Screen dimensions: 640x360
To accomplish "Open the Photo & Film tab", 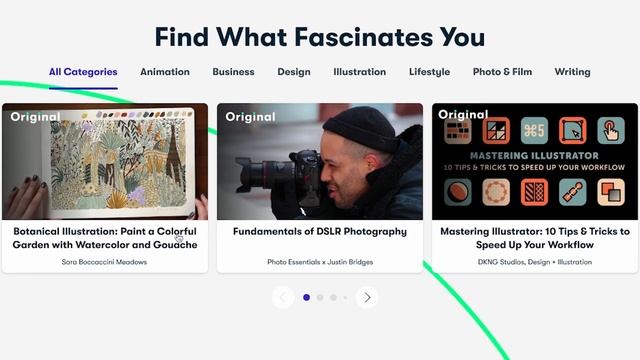I will click(502, 72).
